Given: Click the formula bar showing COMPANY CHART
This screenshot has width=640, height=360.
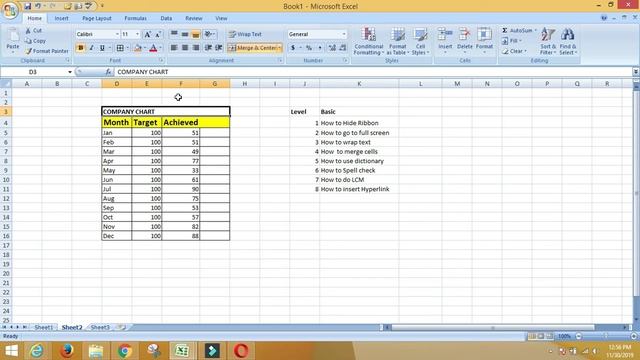Looking at the screenshot, I should (373, 72).
